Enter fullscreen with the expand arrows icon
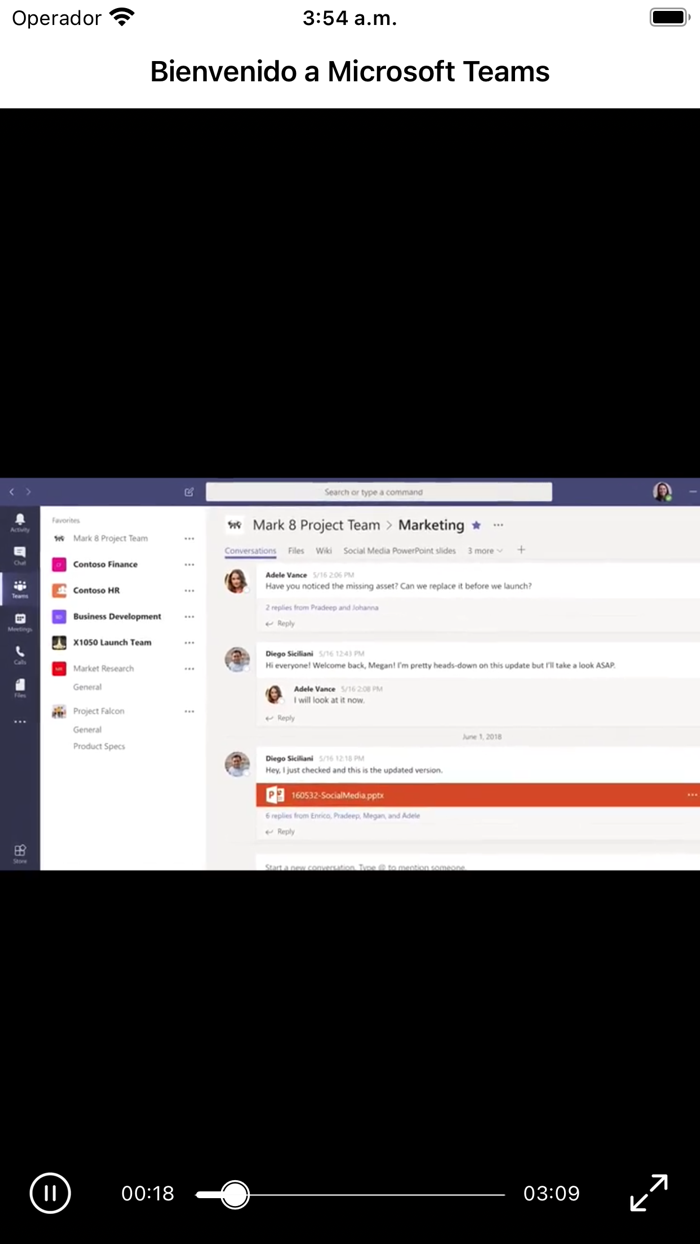The width and height of the screenshot is (700, 1244). [649, 1193]
